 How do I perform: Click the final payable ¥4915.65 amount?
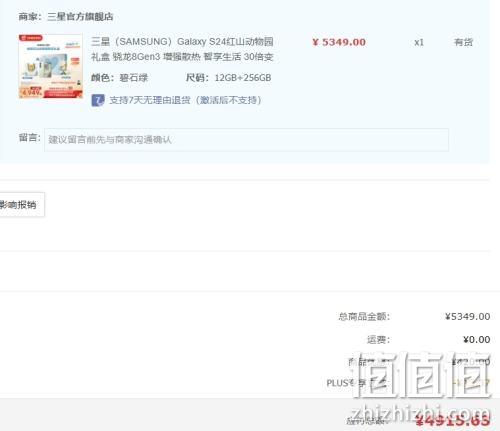click(453, 420)
